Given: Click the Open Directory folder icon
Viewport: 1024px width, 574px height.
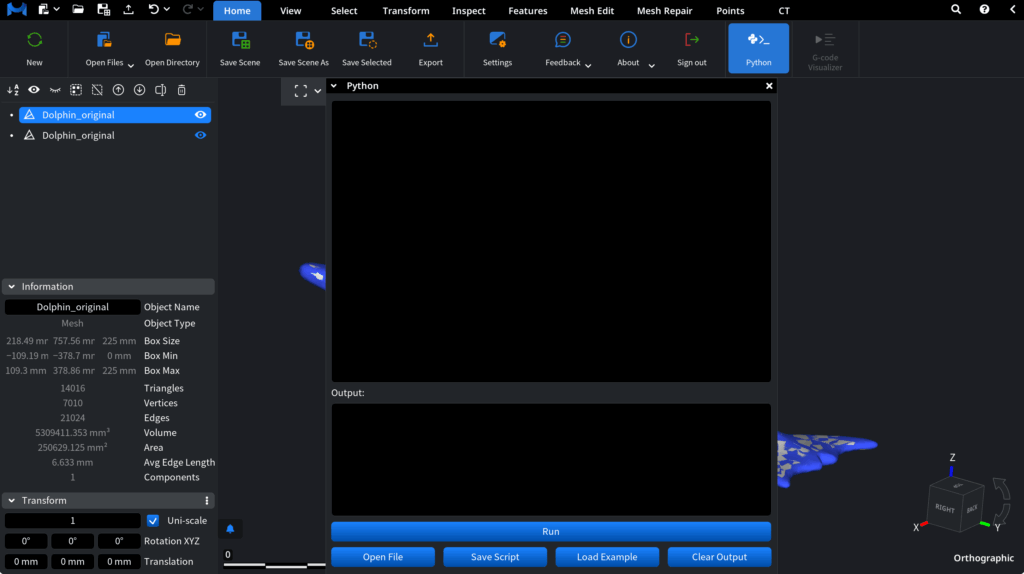Looking at the screenshot, I should tap(172, 41).
